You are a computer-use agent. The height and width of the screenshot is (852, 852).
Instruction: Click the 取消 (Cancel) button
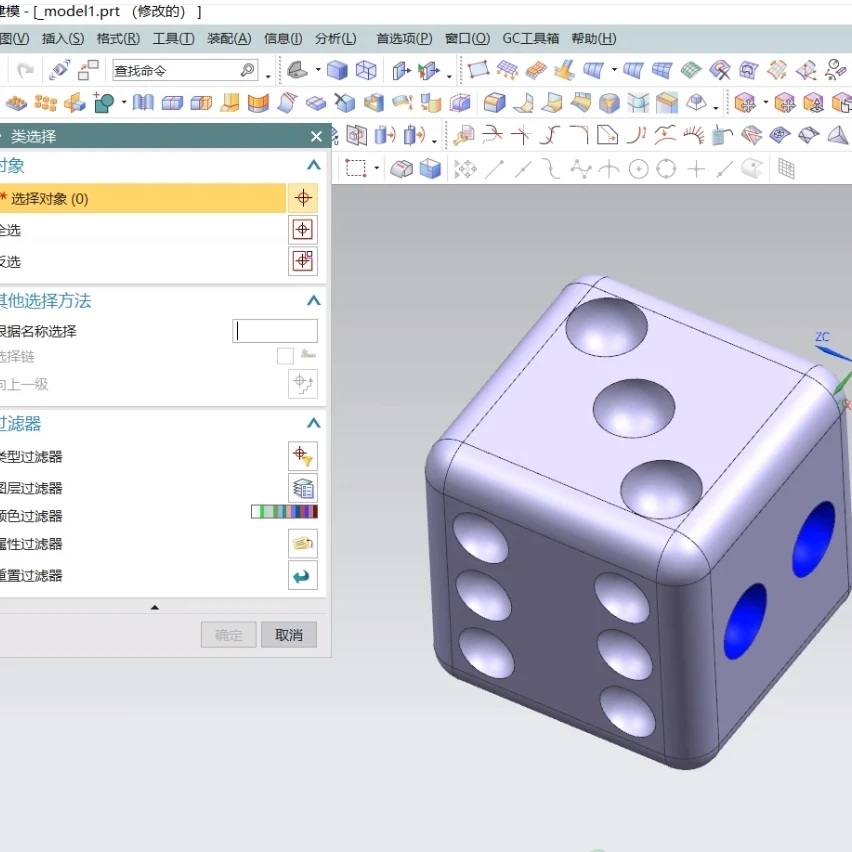click(289, 635)
